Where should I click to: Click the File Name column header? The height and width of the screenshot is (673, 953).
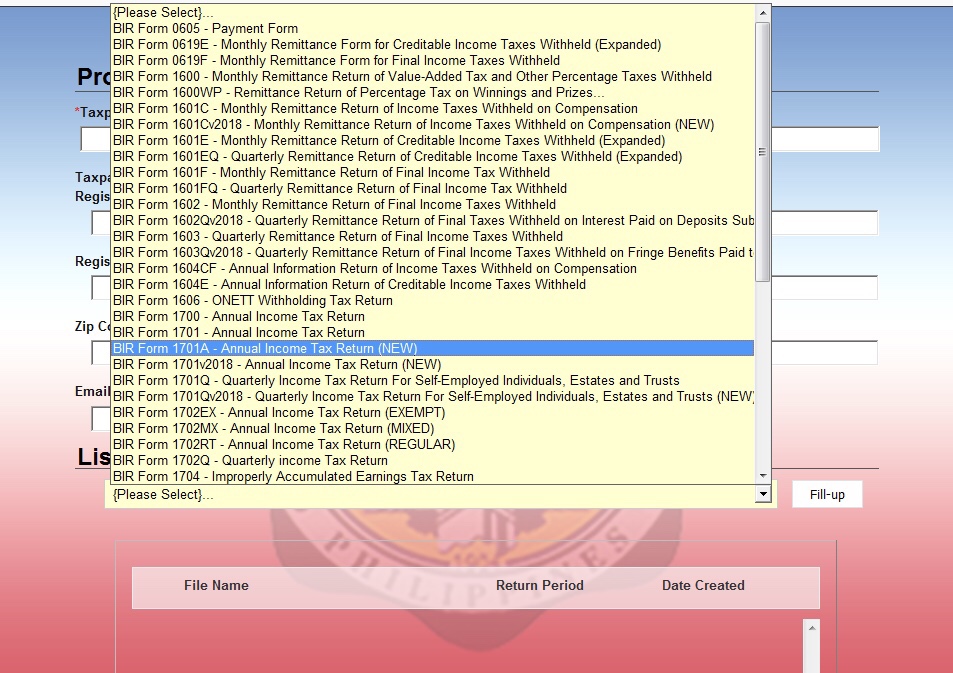click(x=216, y=586)
